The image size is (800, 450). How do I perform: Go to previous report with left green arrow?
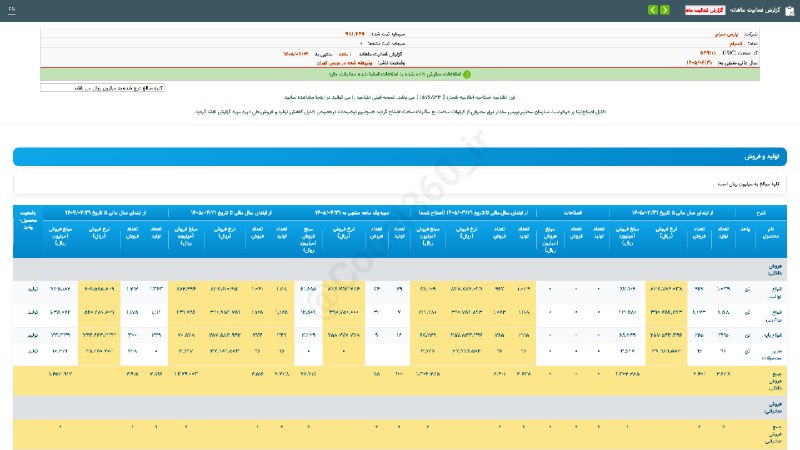pos(653,10)
